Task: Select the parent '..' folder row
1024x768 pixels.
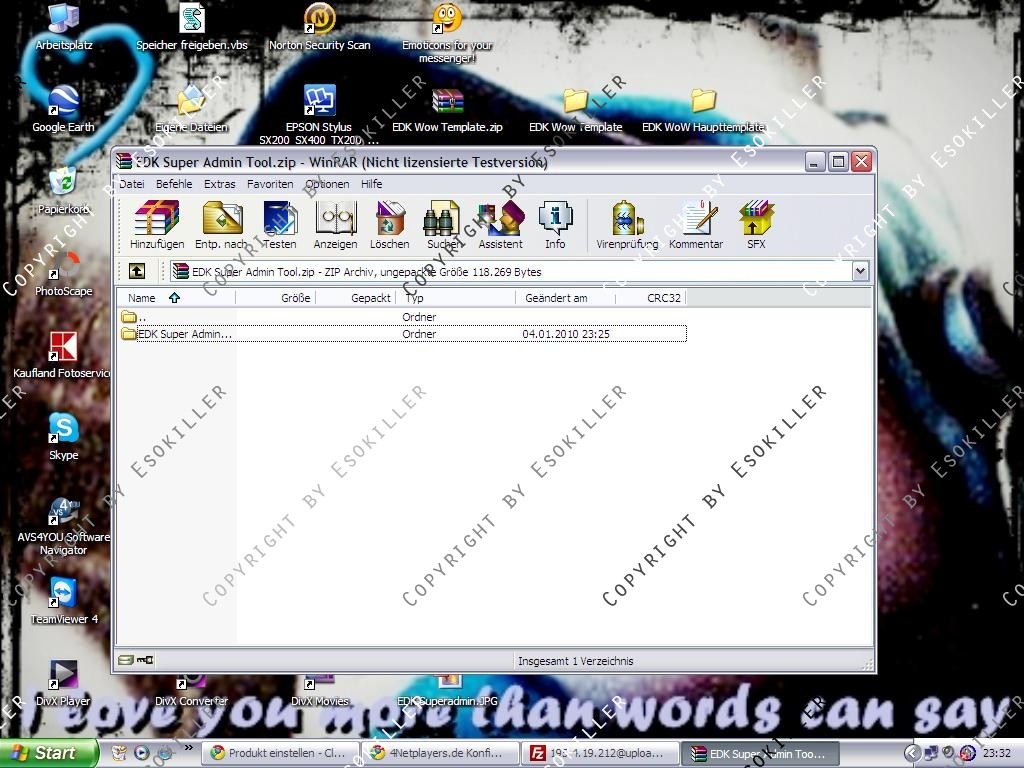Action: point(402,317)
